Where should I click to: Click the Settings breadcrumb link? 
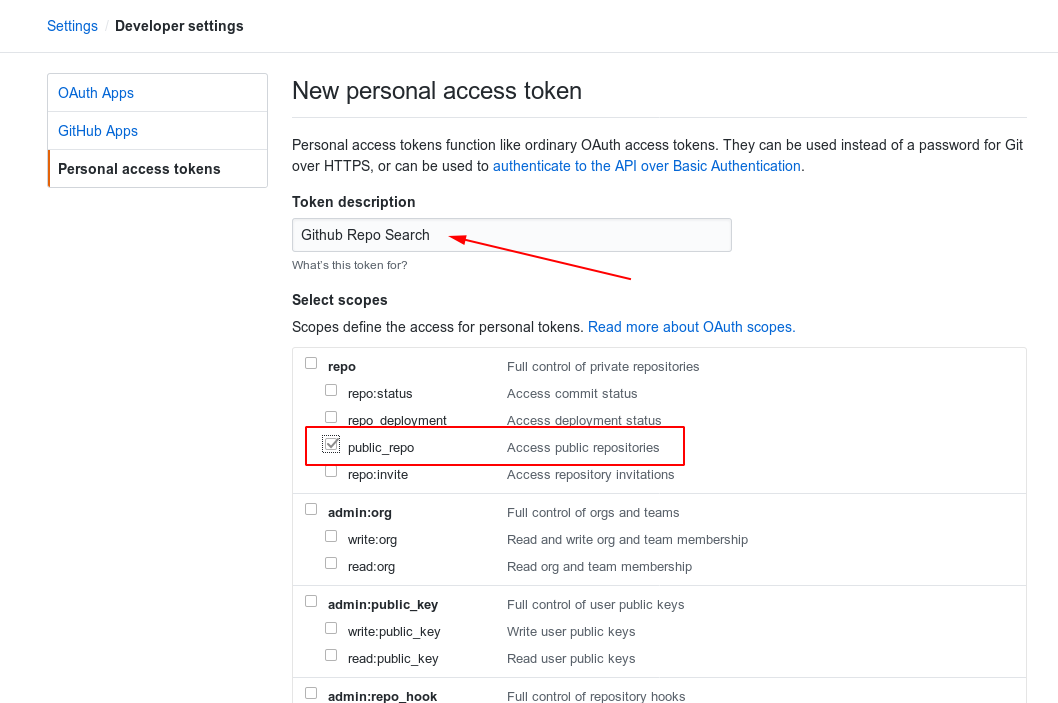pos(72,26)
